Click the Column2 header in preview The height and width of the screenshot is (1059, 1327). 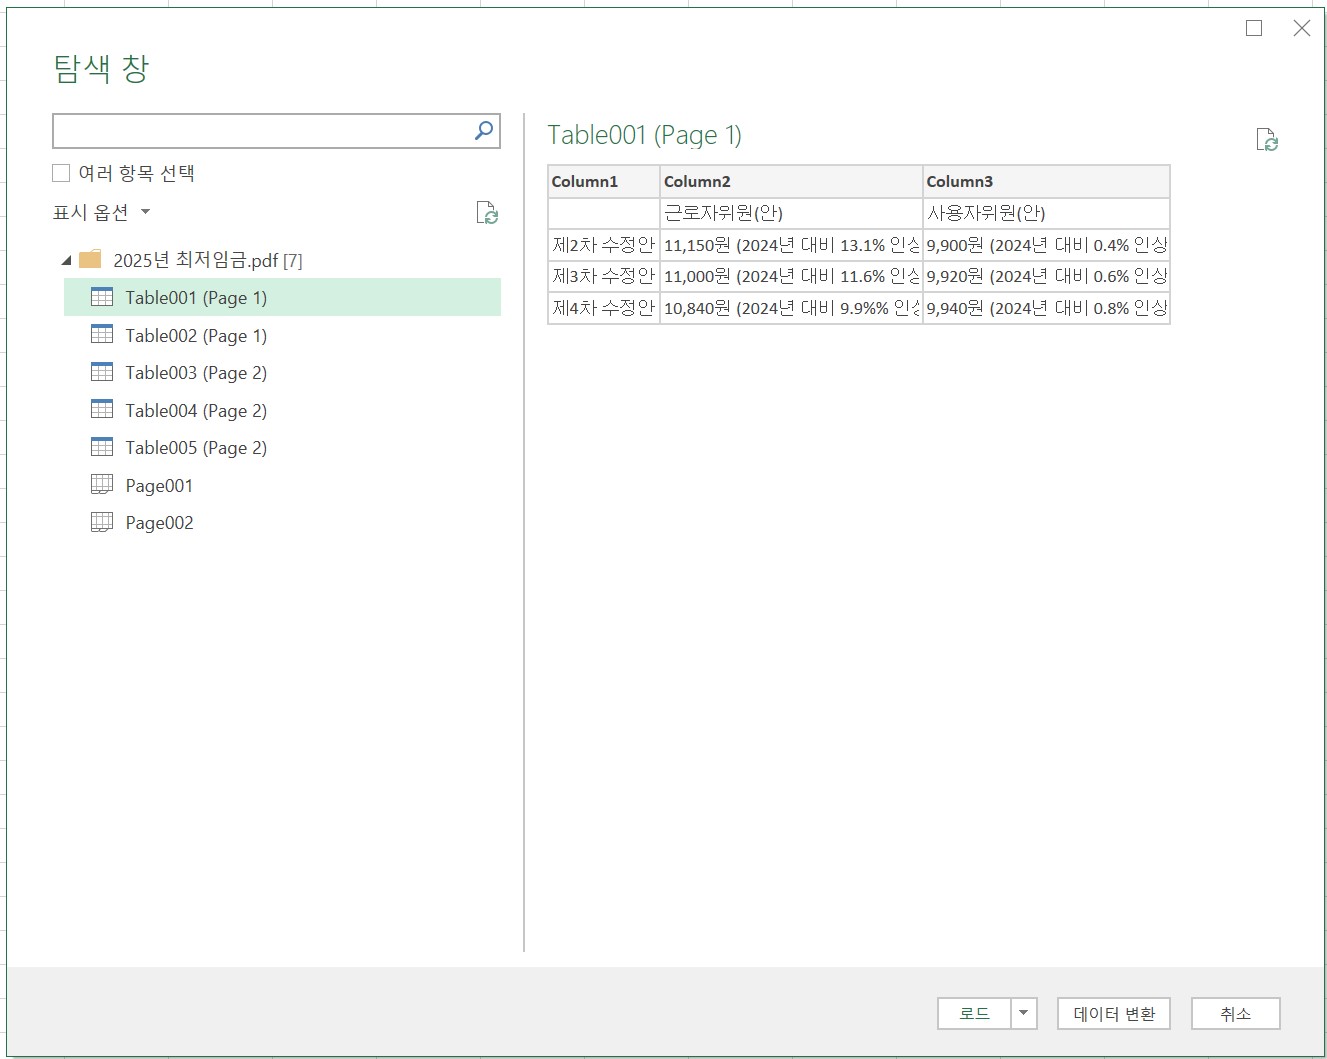click(x=791, y=182)
